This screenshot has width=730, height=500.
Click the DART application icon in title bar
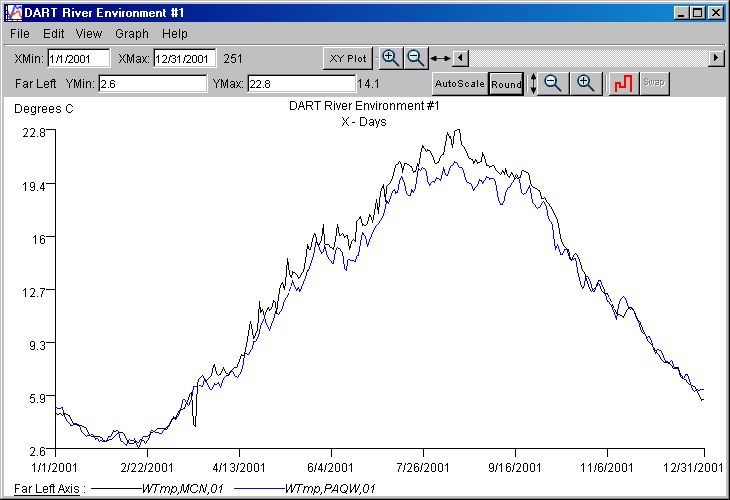pyautogui.click(x=12, y=12)
